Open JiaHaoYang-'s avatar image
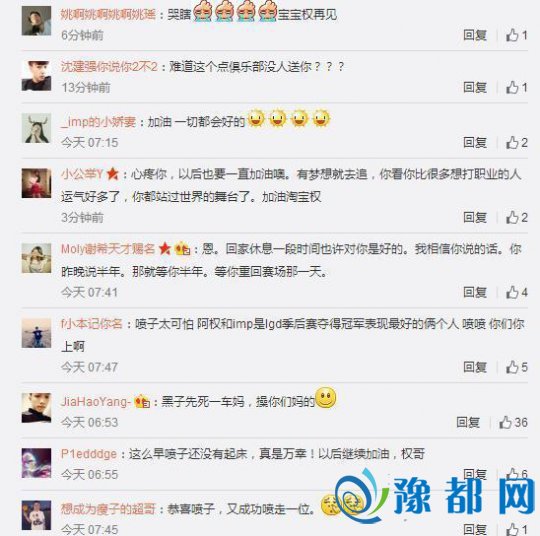Viewport: 540px width, 536px height. click(x=37, y=408)
